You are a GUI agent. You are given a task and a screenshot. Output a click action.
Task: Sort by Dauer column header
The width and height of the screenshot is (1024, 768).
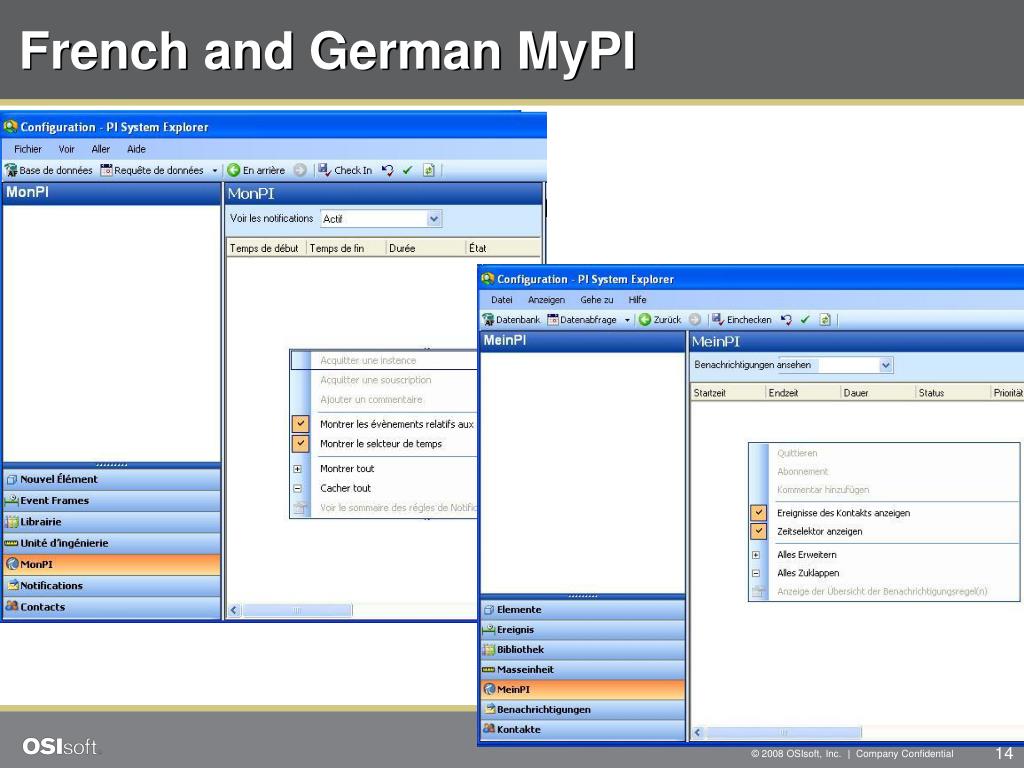pos(878,392)
